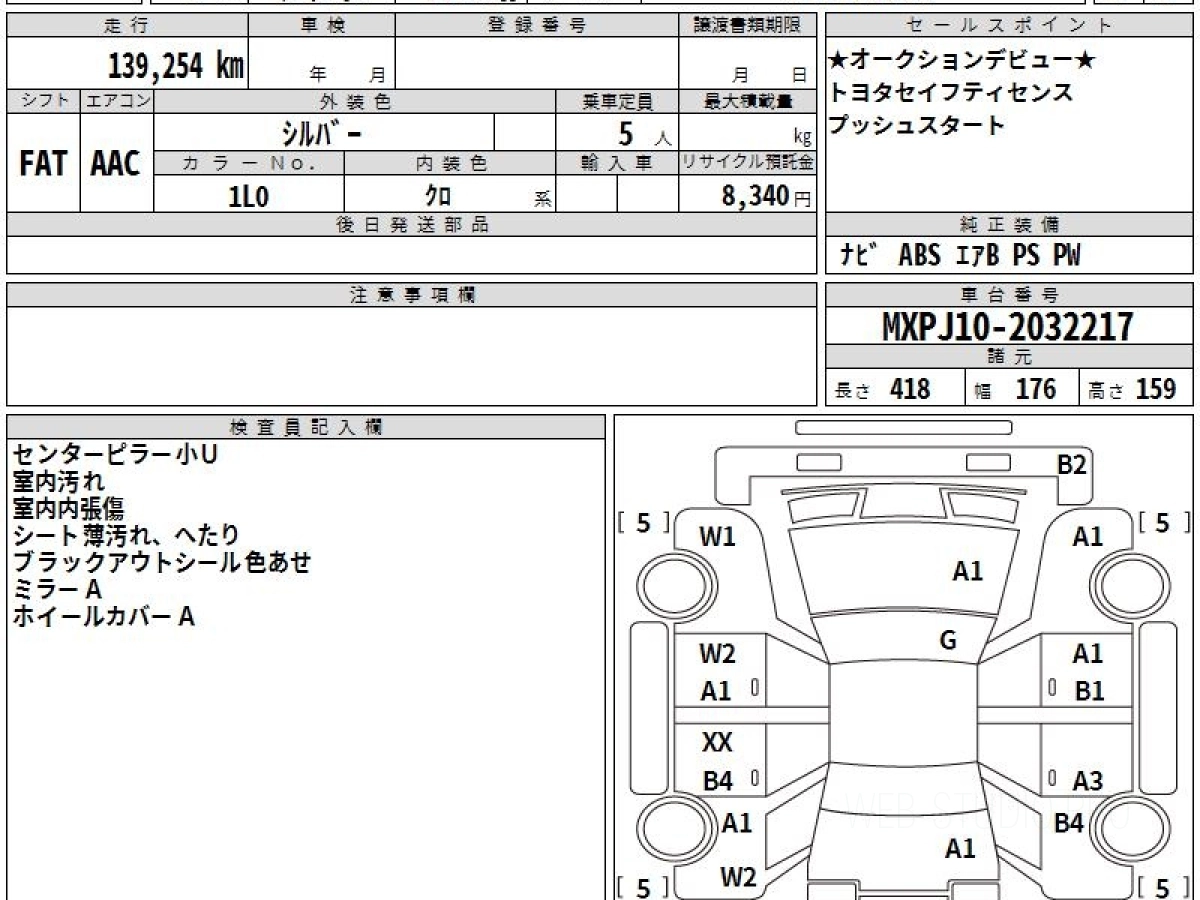This screenshot has width=1200, height=900.
Task: Click the リサイクル預託金 header
Action: click(747, 163)
